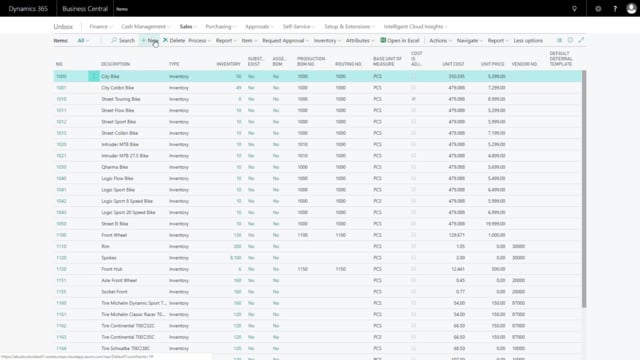Select the Street Sport Bike description

point(118,122)
